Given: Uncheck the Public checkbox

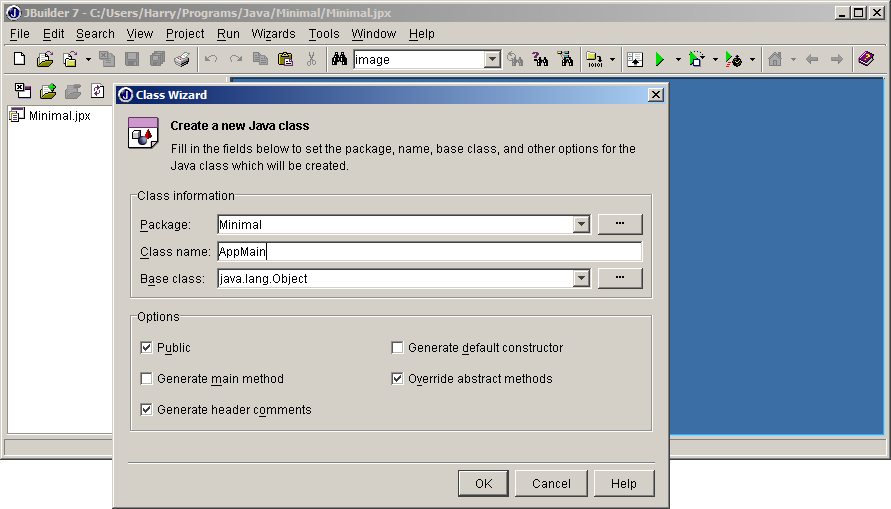Looking at the screenshot, I should 147,348.
